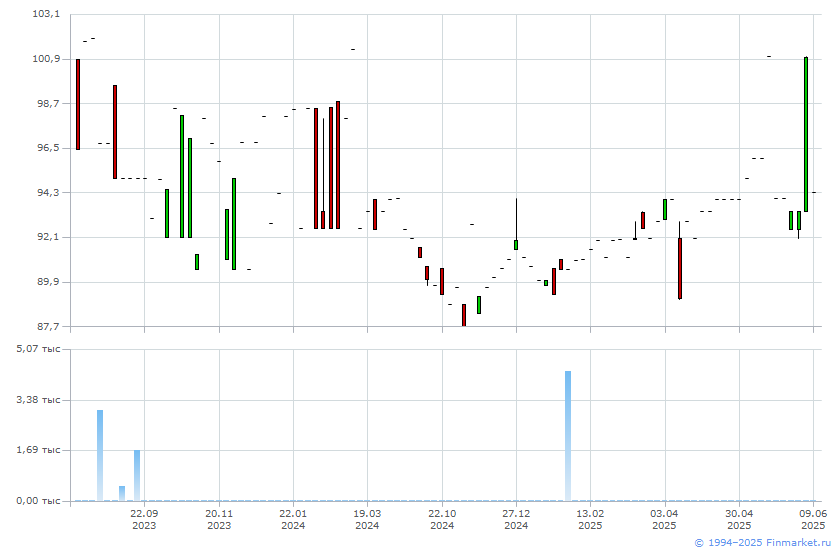
Task: Select the 22.01 2024 date label
Action: (x=293, y=519)
